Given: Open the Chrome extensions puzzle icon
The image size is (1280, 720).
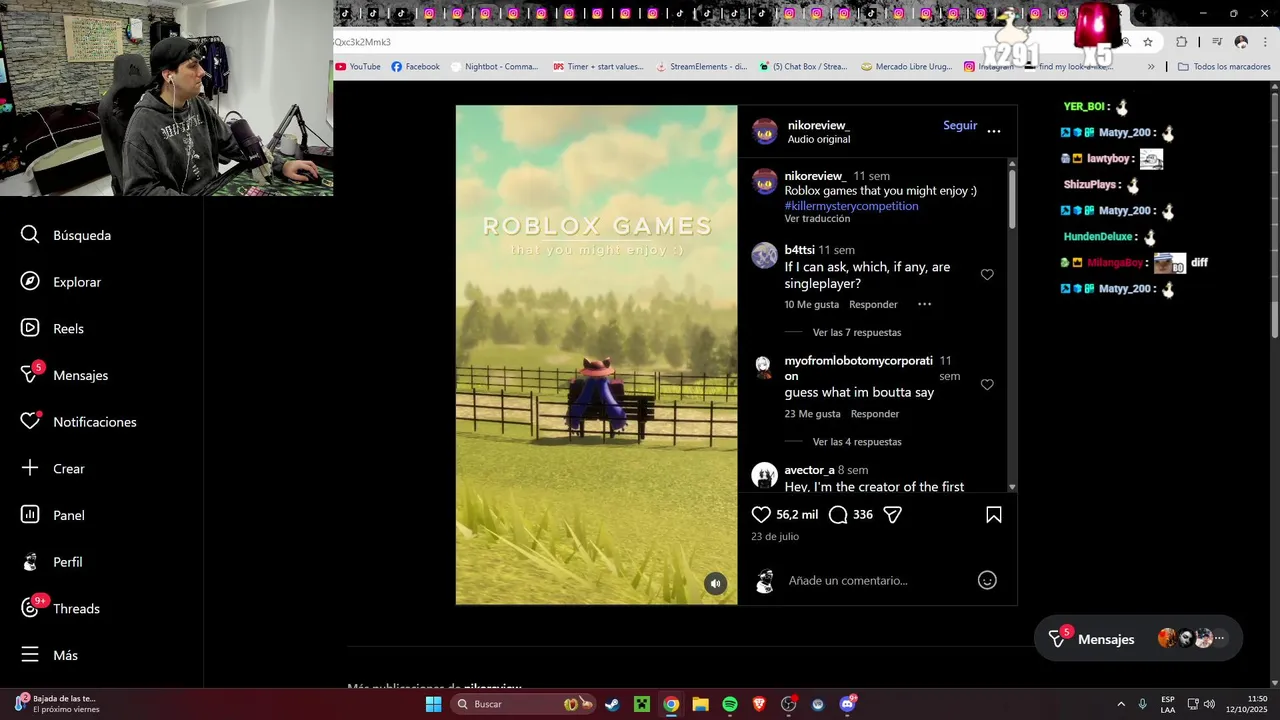Looking at the screenshot, I should (x=1182, y=42).
